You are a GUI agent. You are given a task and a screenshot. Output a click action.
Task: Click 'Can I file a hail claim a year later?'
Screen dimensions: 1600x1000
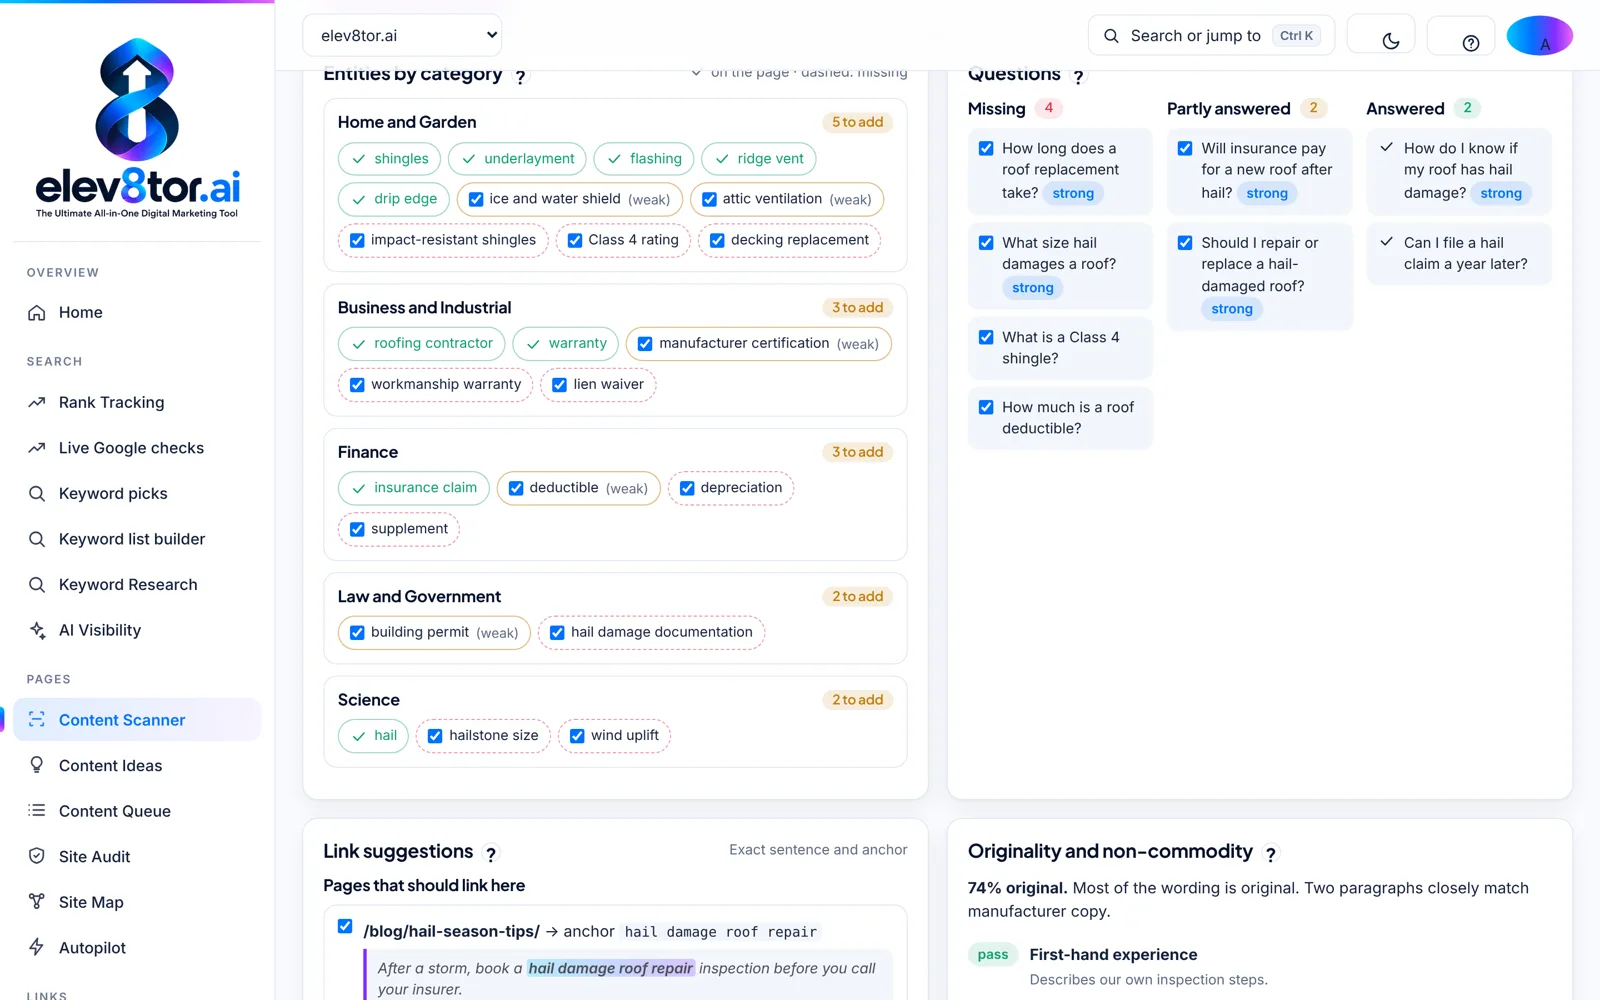tap(1459, 254)
